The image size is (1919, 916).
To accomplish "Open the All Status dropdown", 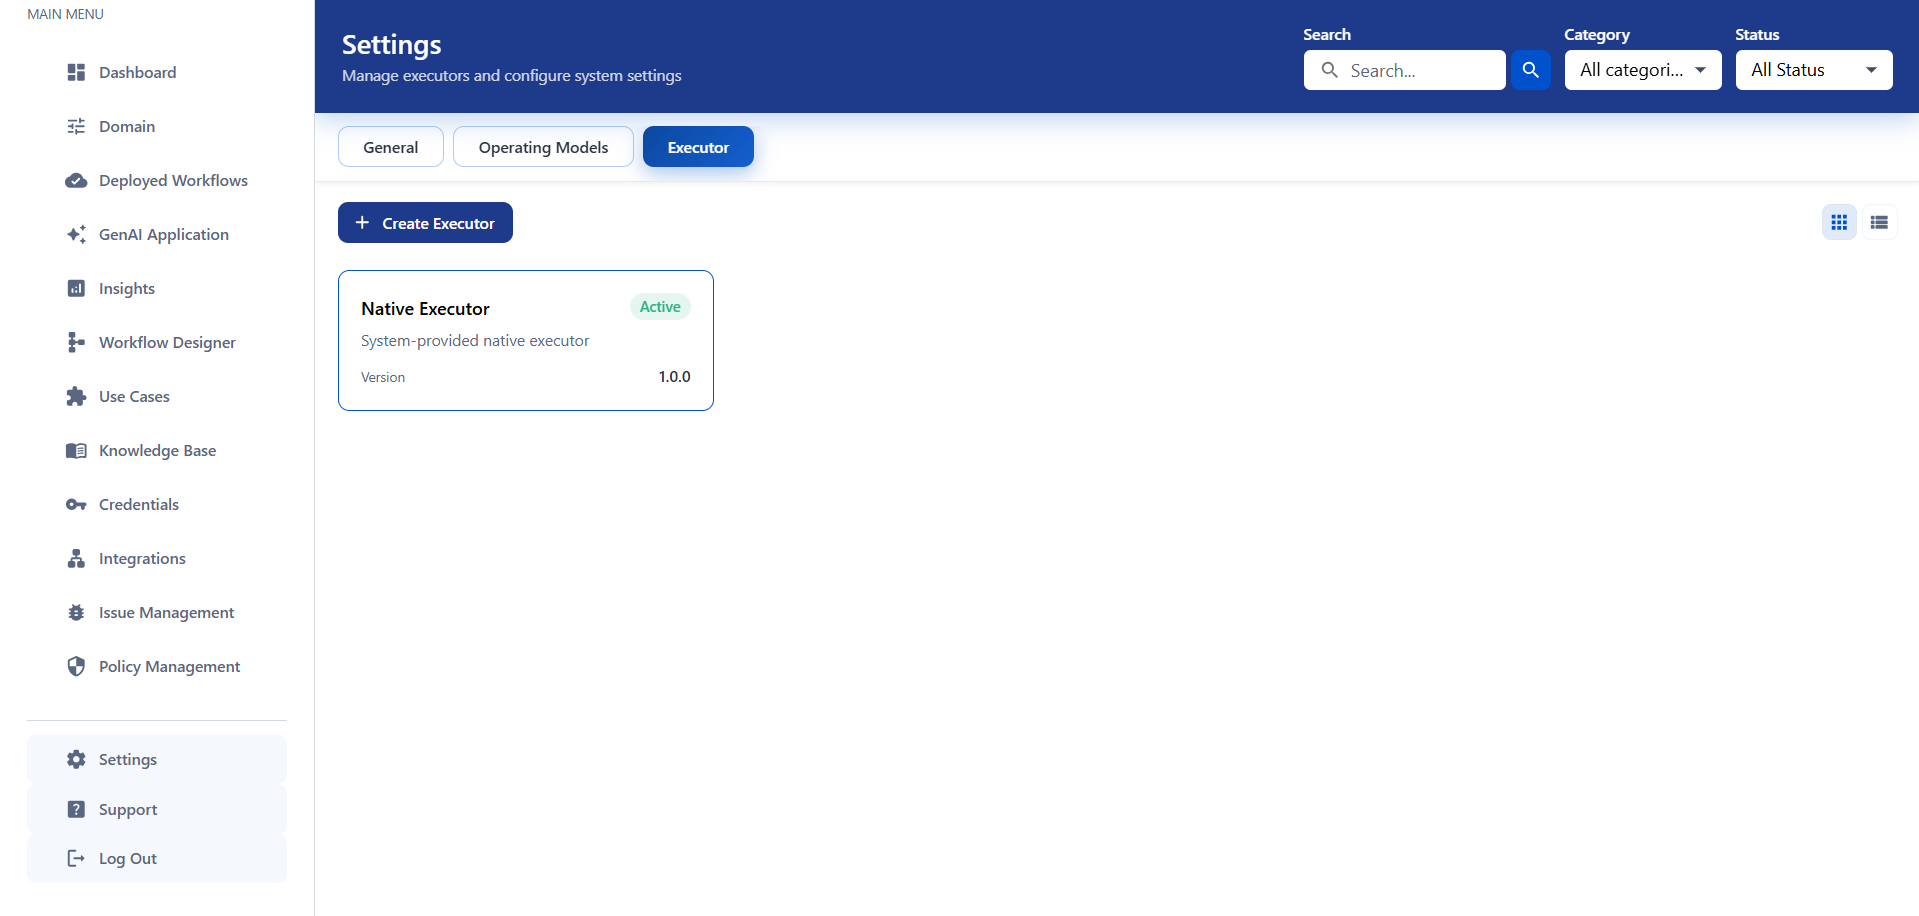I will tap(1813, 70).
